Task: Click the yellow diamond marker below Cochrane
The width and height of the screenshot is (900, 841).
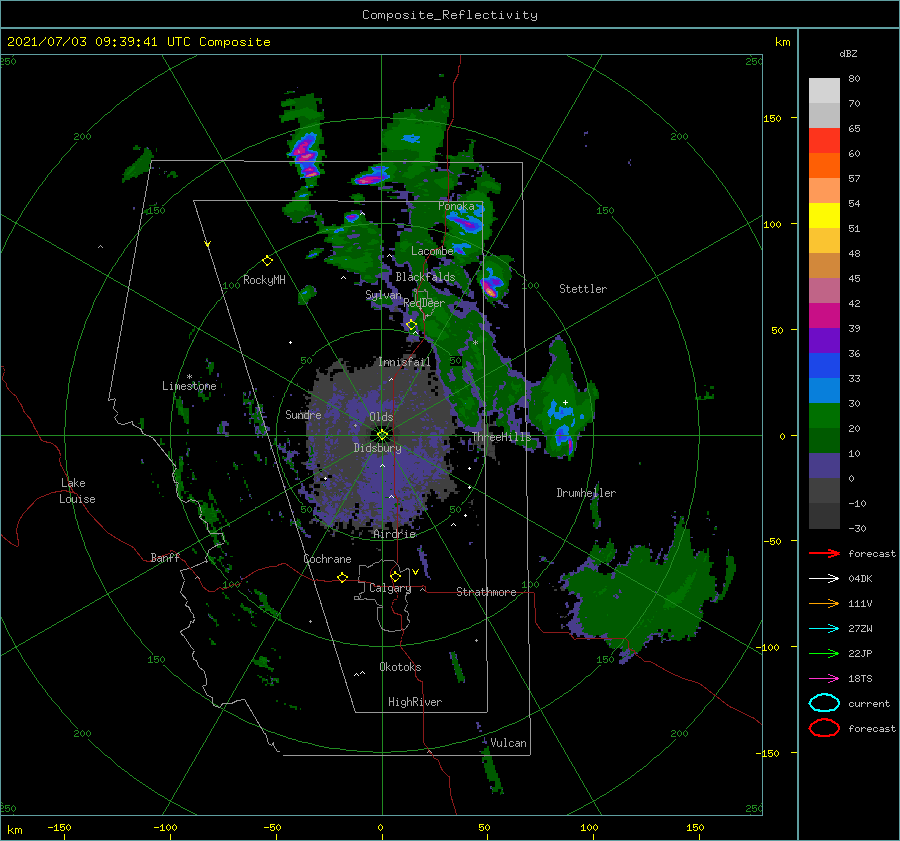Action: pos(342,577)
